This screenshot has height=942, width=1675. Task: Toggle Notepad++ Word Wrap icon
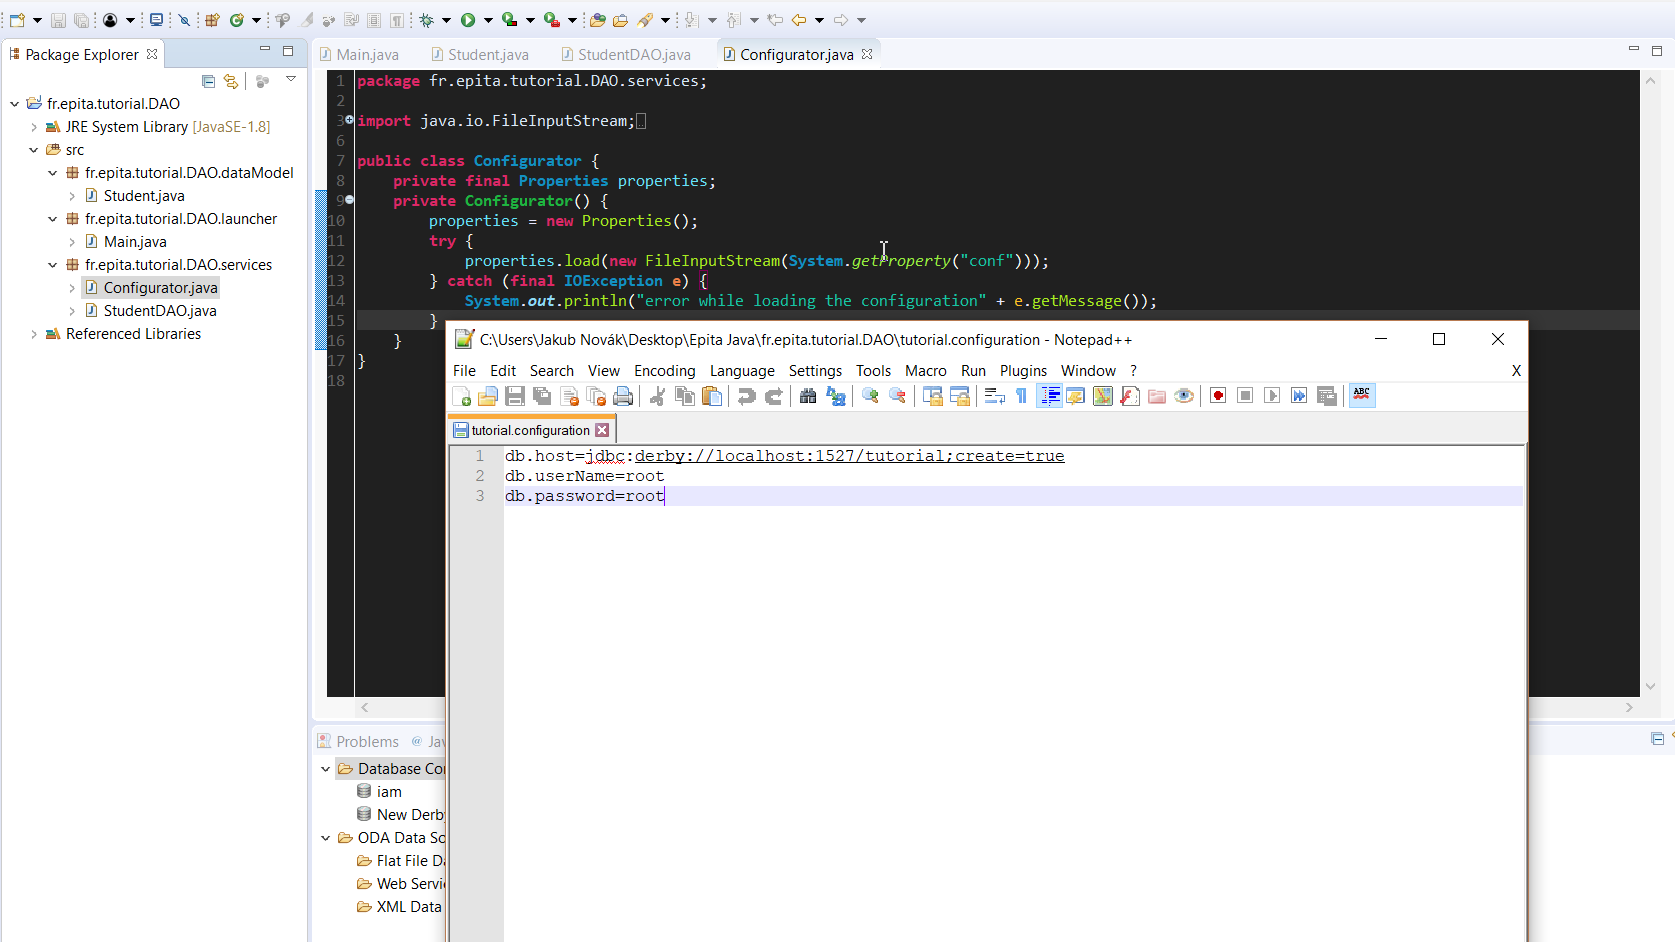click(994, 396)
